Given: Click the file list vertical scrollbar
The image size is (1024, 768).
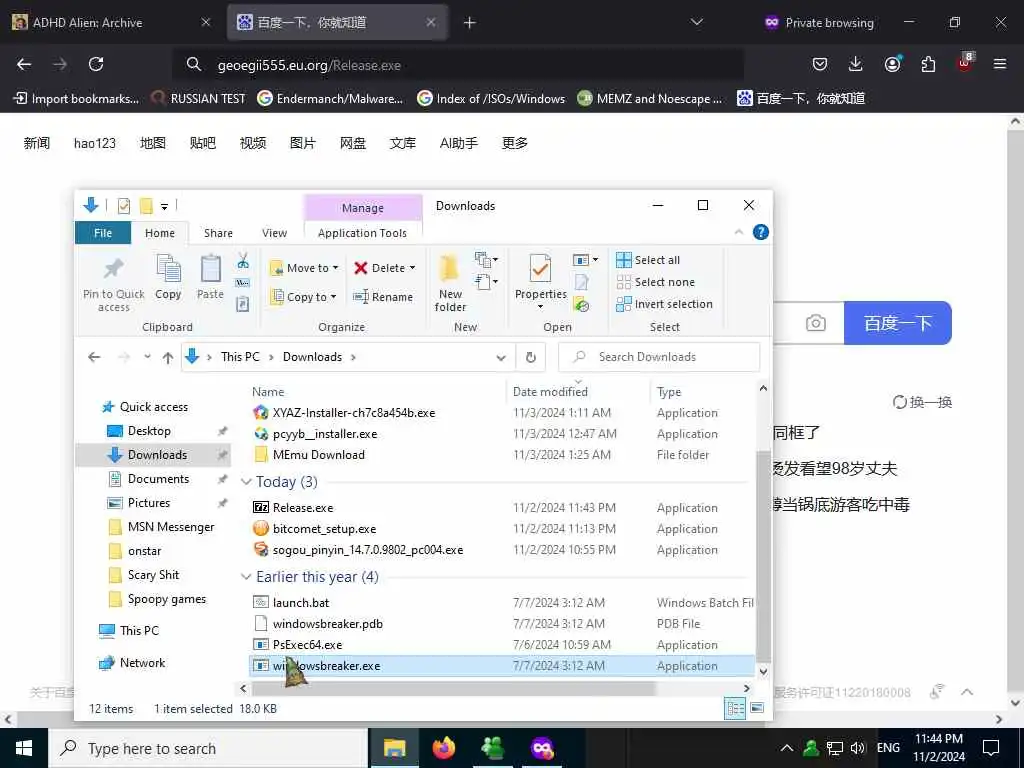Looking at the screenshot, I should (763, 555).
